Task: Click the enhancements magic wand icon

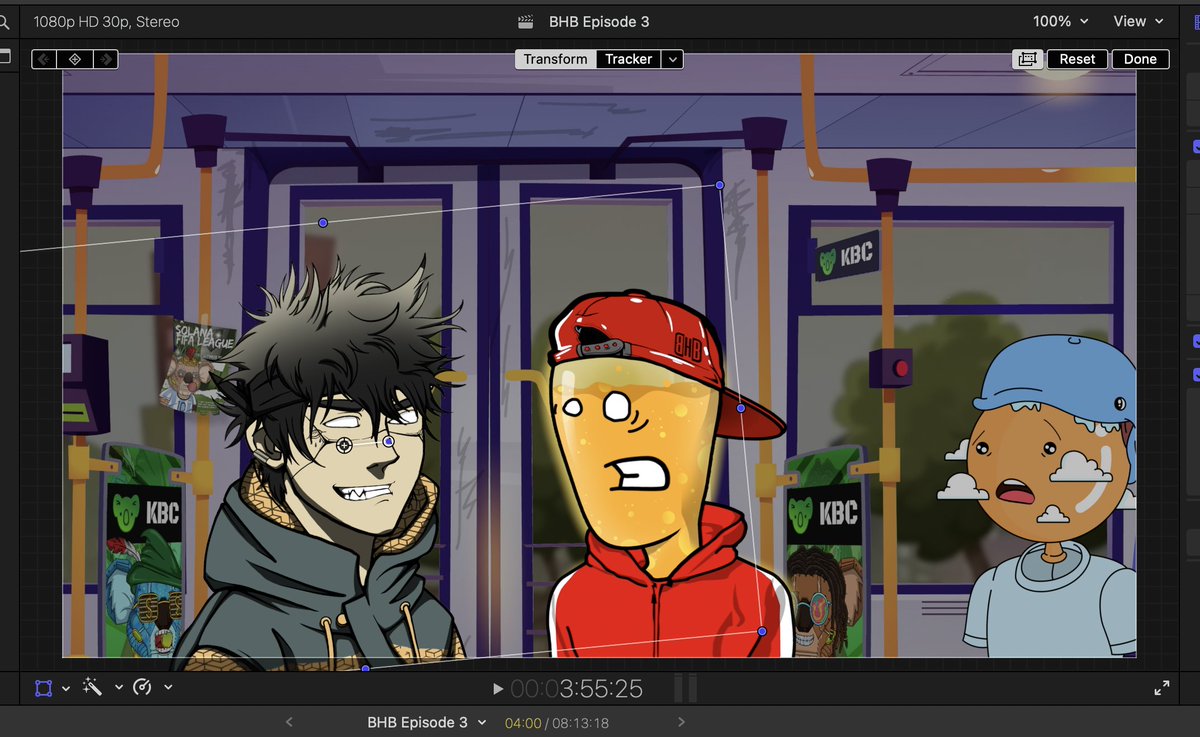Action: (x=92, y=687)
